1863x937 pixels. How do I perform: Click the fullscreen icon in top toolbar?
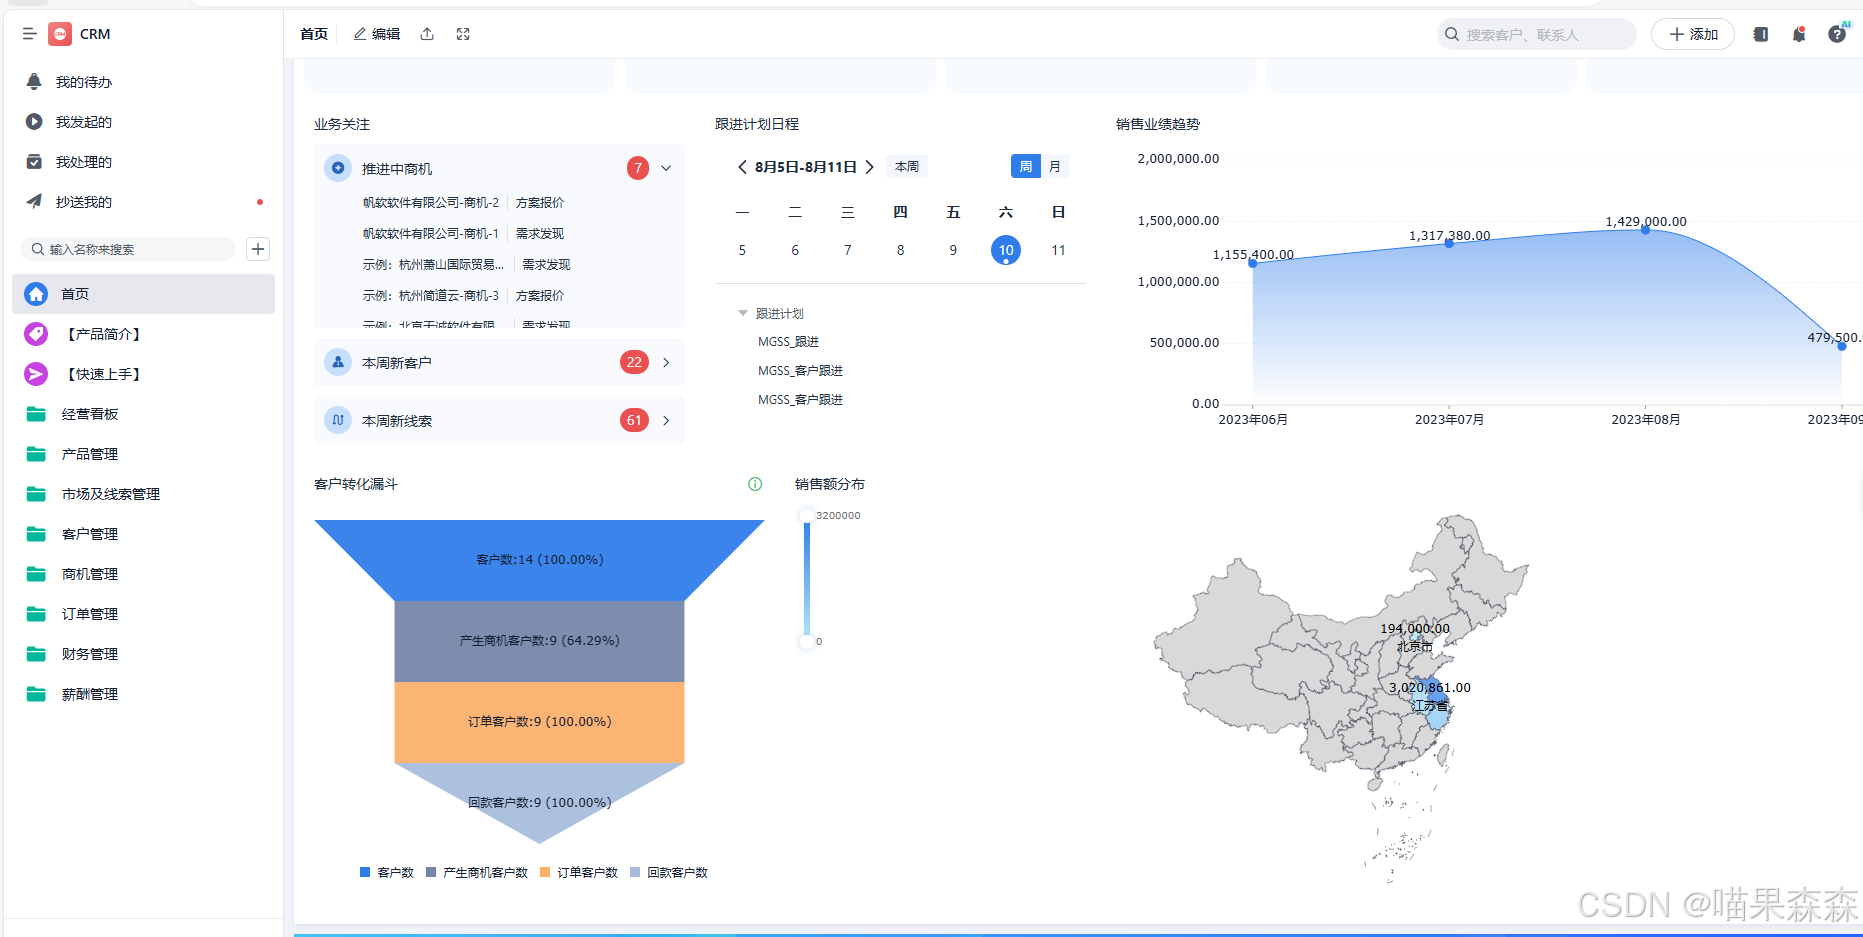coord(463,34)
